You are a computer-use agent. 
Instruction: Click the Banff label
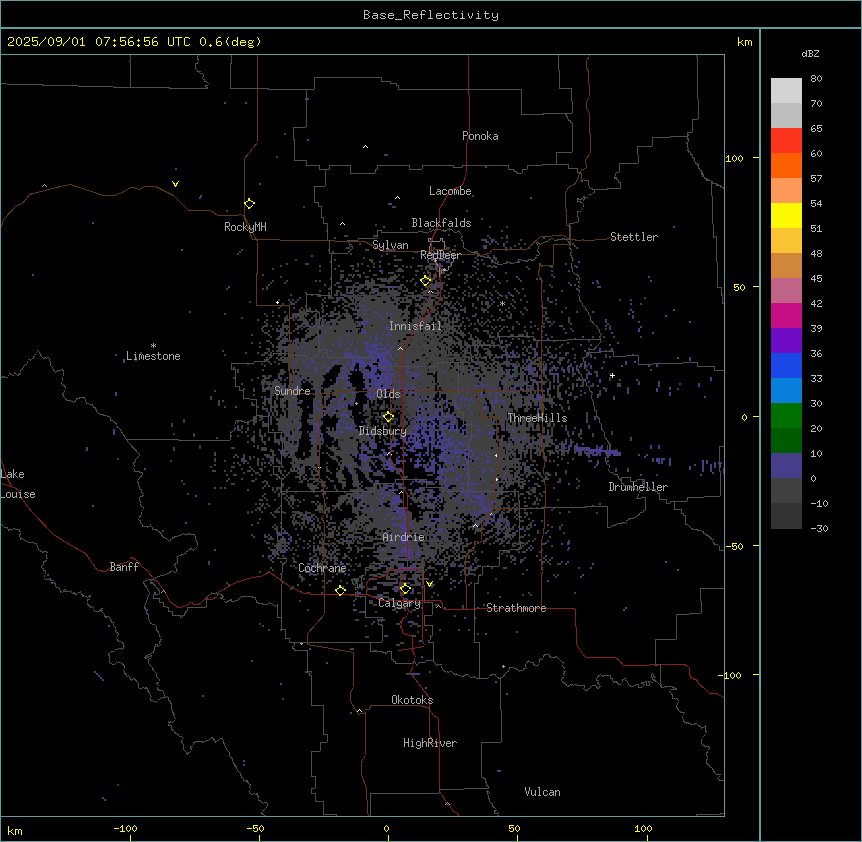click(x=124, y=567)
